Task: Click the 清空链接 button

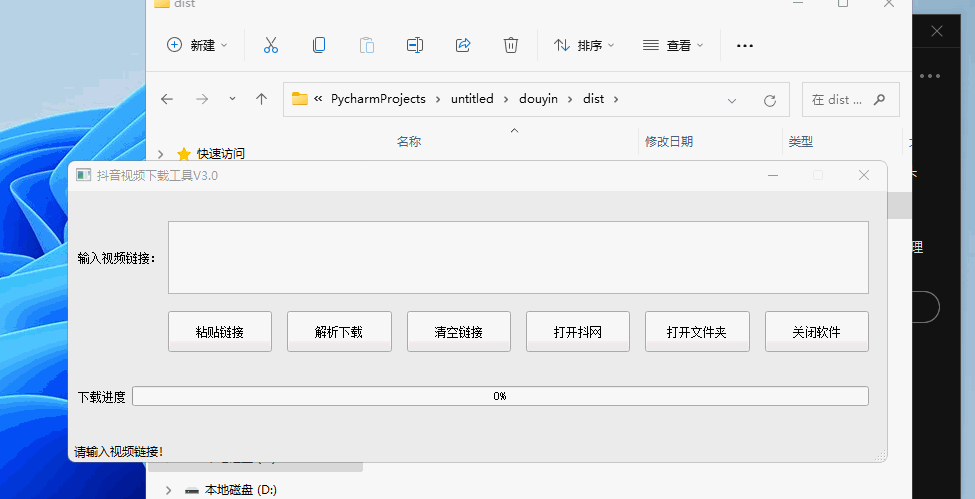Action: [x=459, y=332]
